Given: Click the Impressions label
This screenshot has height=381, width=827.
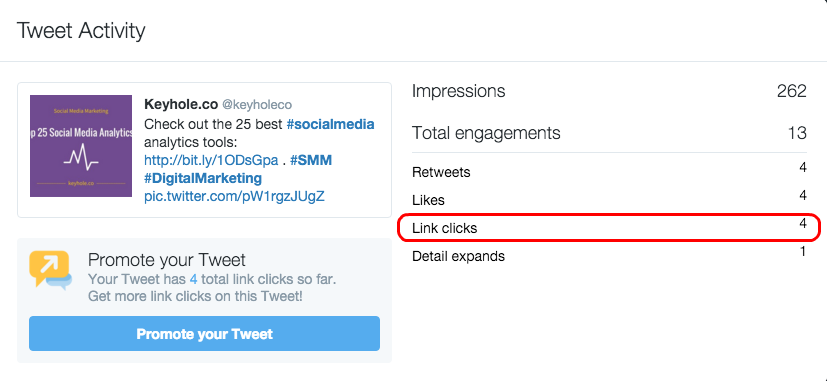Looking at the screenshot, I should (458, 91).
